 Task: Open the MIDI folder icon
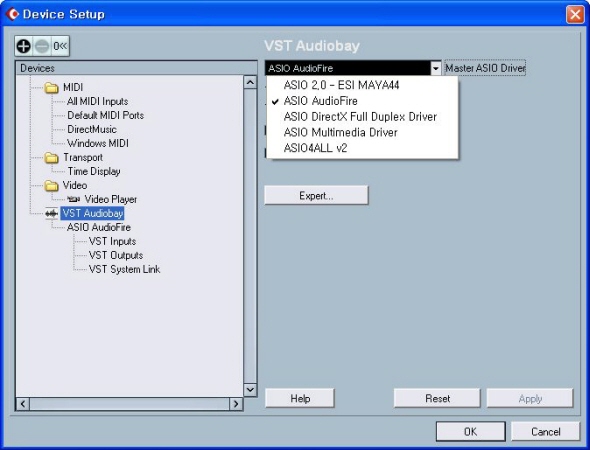coord(52,88)
